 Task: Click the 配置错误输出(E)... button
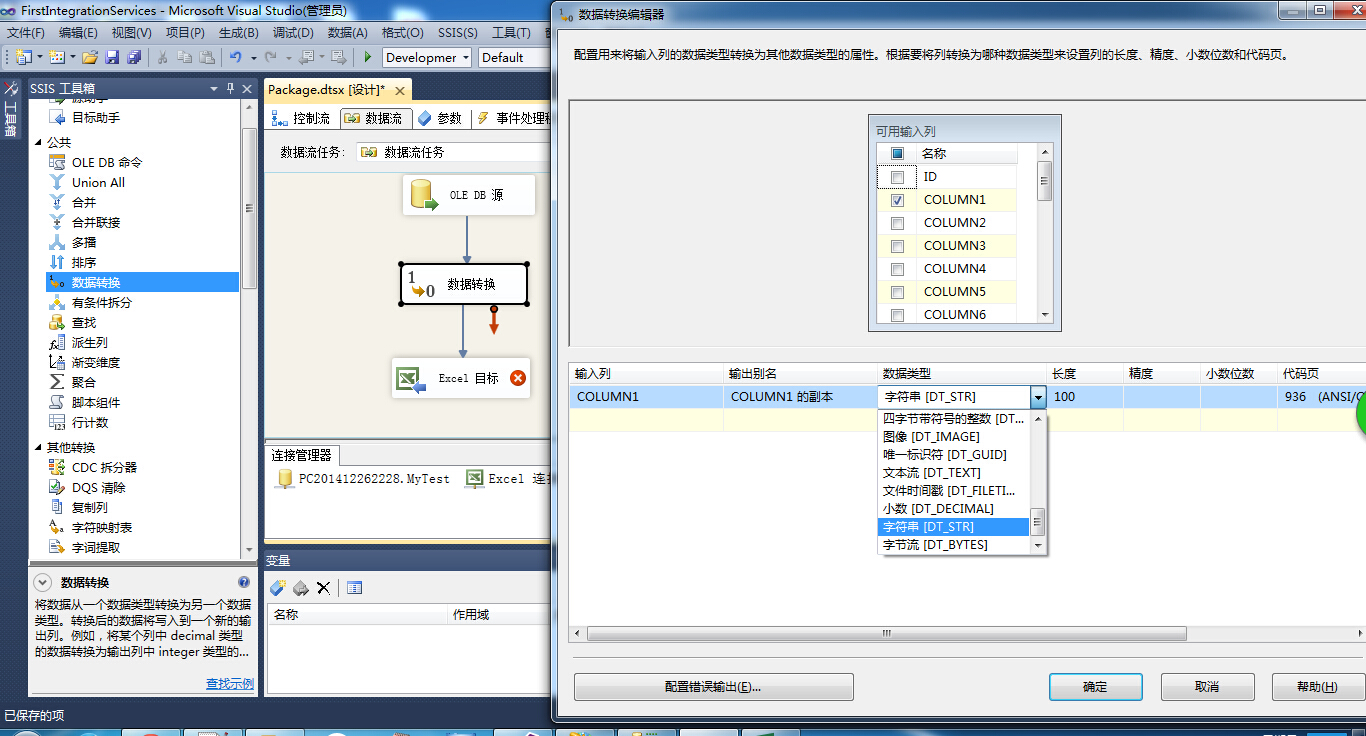(x=713, y=687)
